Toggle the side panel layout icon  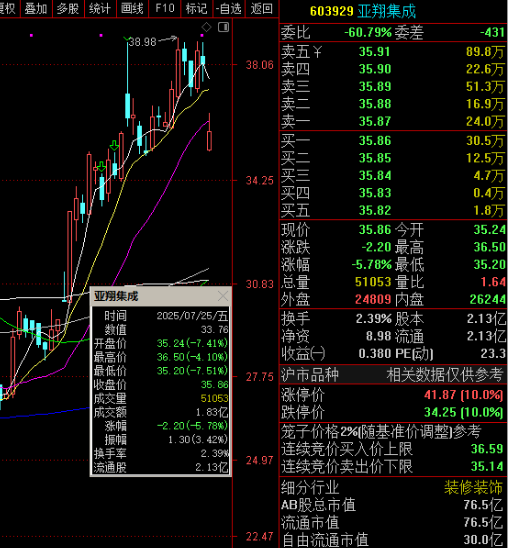click(223, 27)
